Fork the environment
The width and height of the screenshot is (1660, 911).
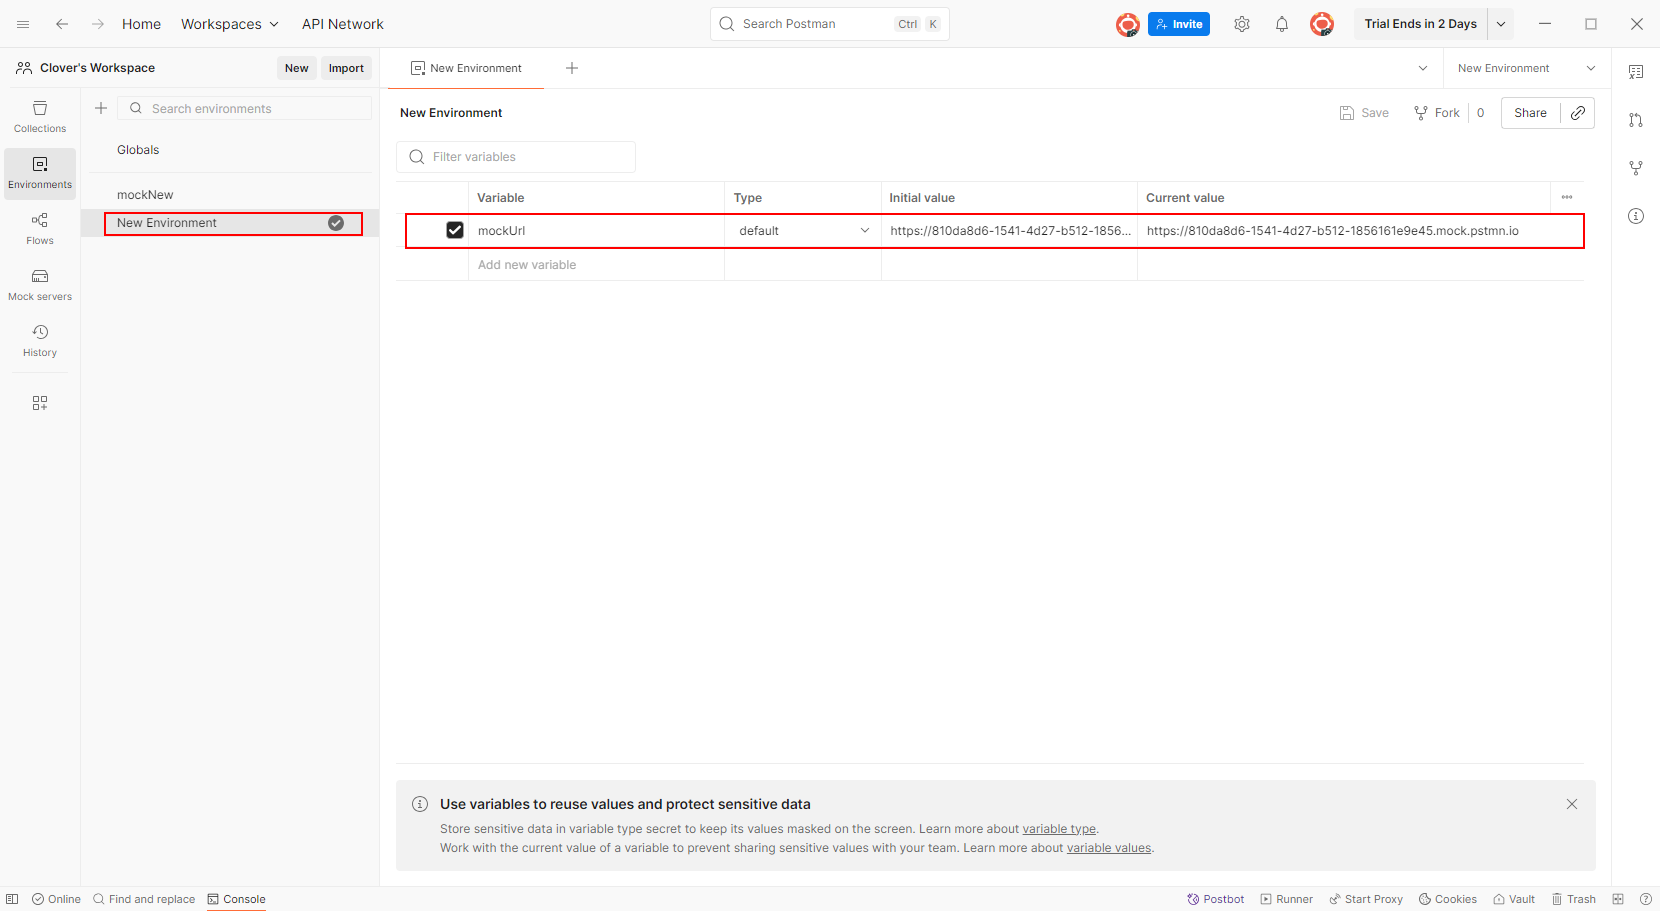tap(1437, 113)
